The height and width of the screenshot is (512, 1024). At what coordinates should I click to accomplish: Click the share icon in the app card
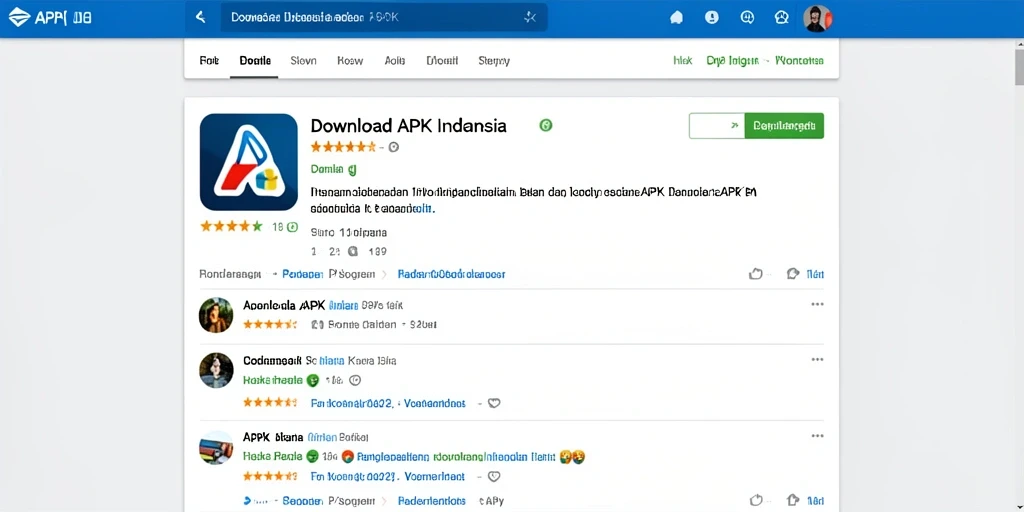click(x=793, y=274)
